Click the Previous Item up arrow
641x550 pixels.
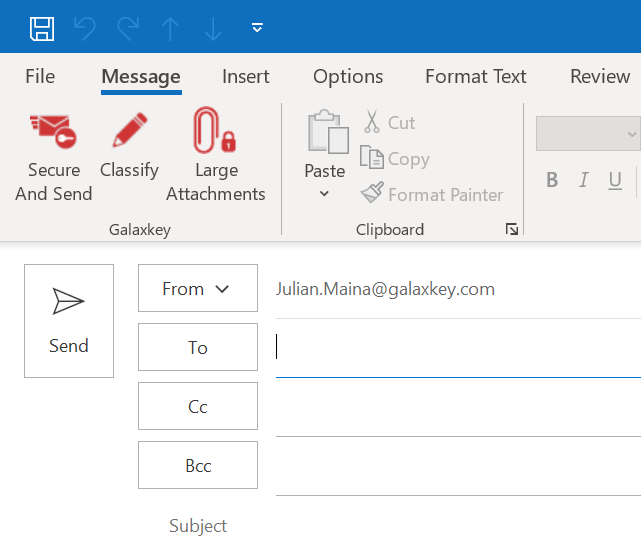(171, 28)
